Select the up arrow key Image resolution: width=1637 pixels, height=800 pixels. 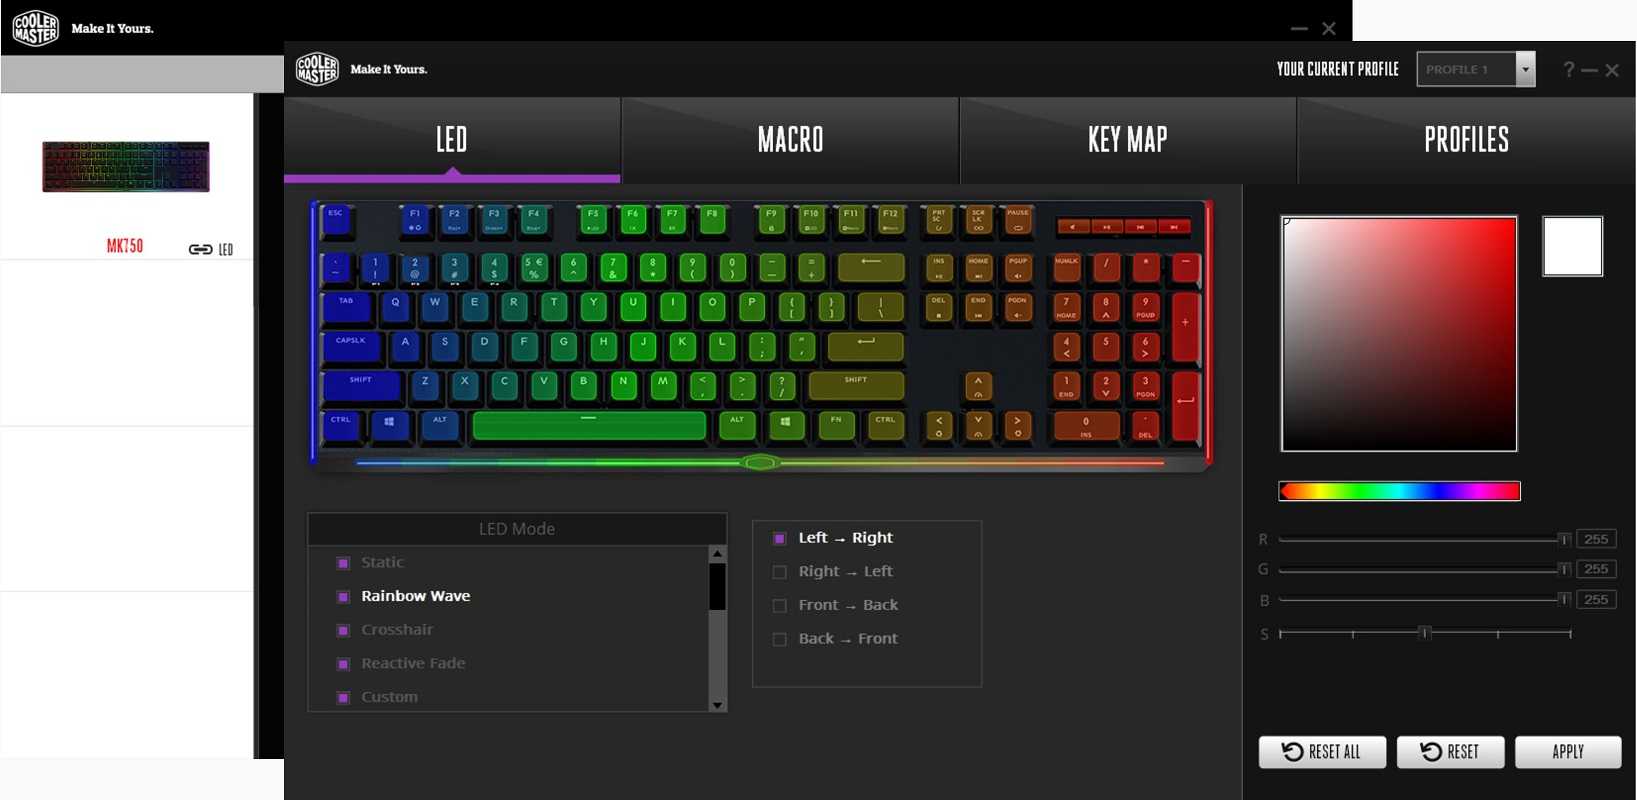point(978,385)
